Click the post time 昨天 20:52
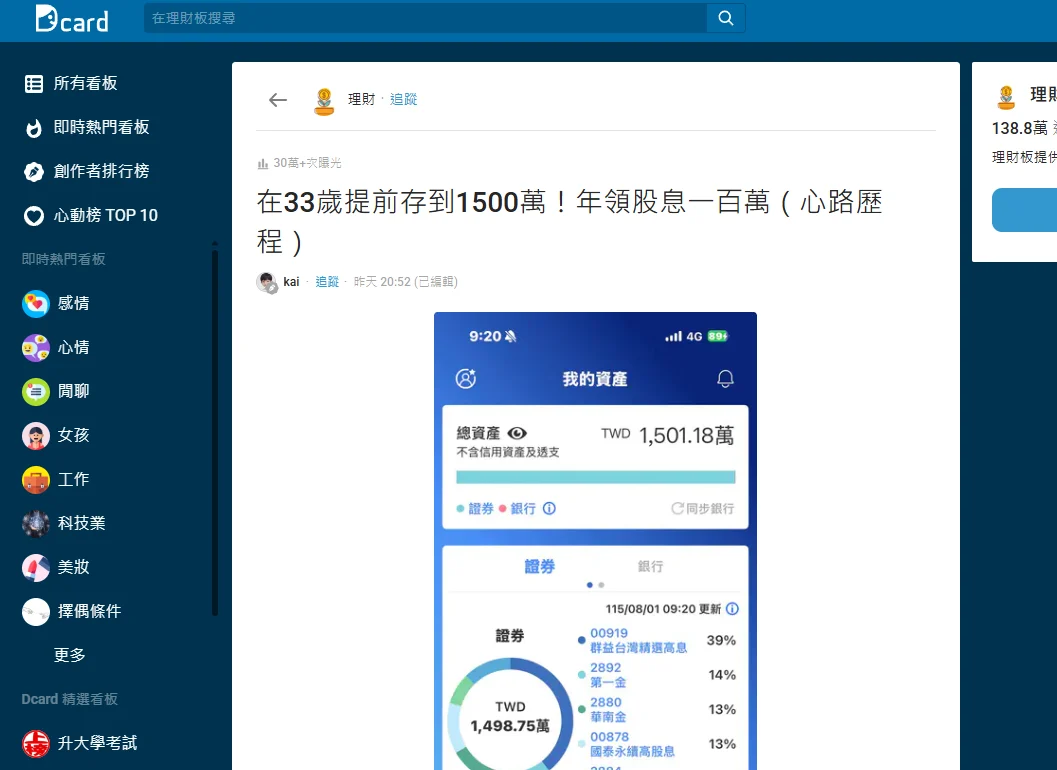Image resolution: width=1057 pixels, height=770 pixels. [x=382, y=282]
